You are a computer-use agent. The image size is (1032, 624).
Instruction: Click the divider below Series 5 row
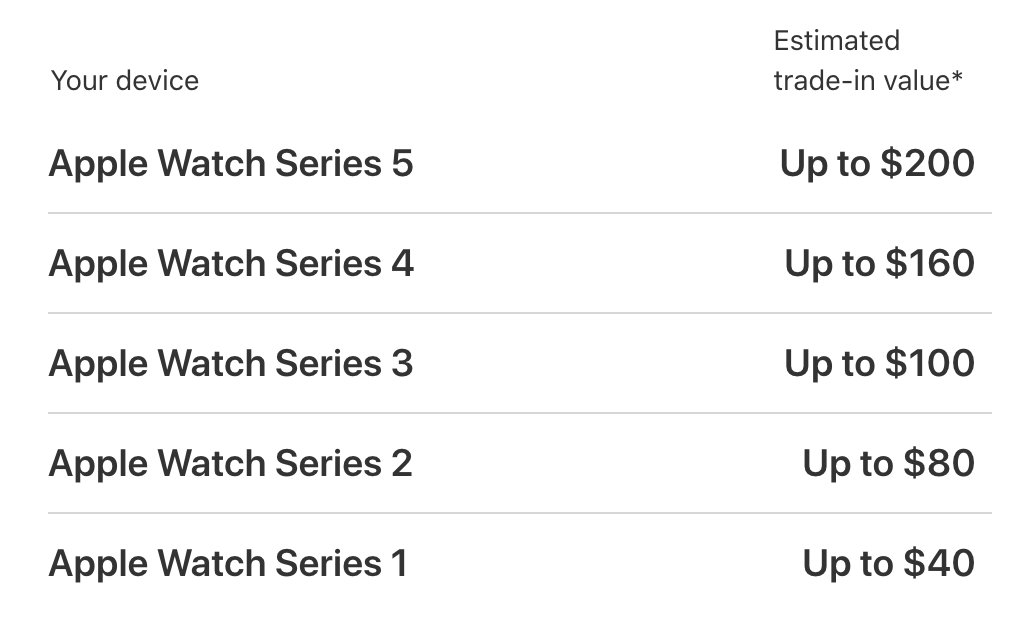(520, 213)
